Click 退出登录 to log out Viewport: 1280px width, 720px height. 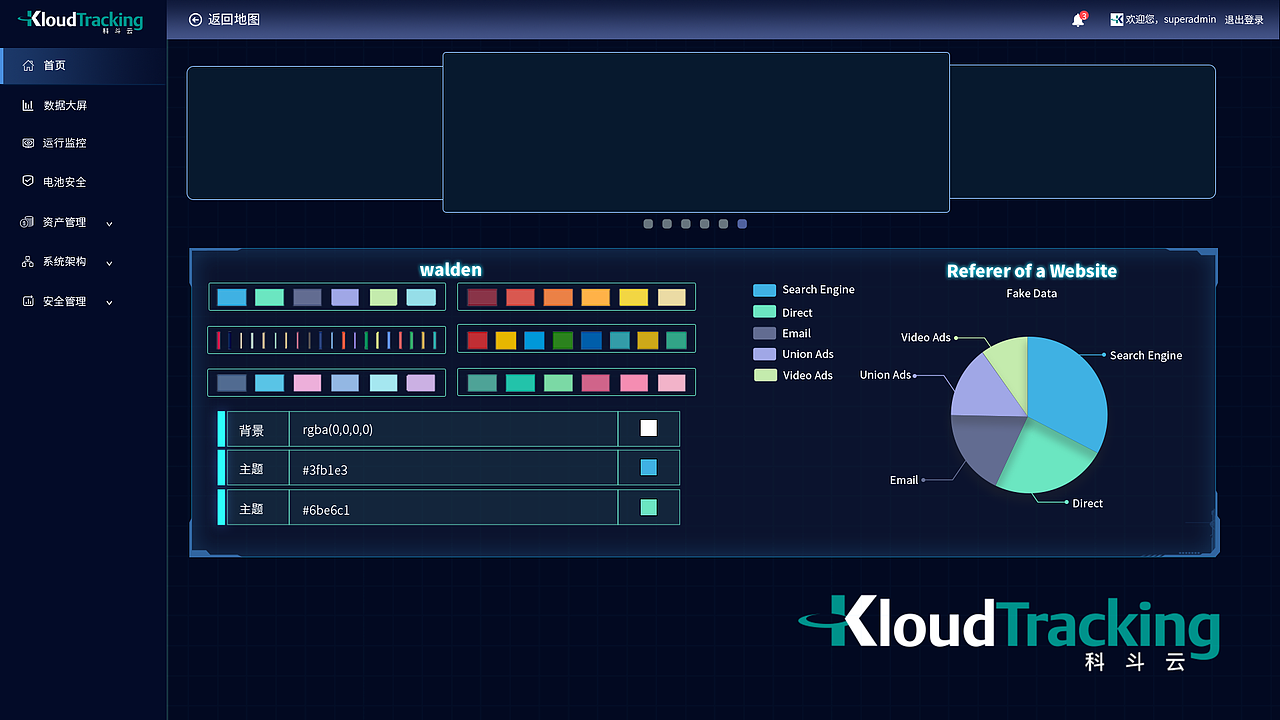click(1244, 20)
